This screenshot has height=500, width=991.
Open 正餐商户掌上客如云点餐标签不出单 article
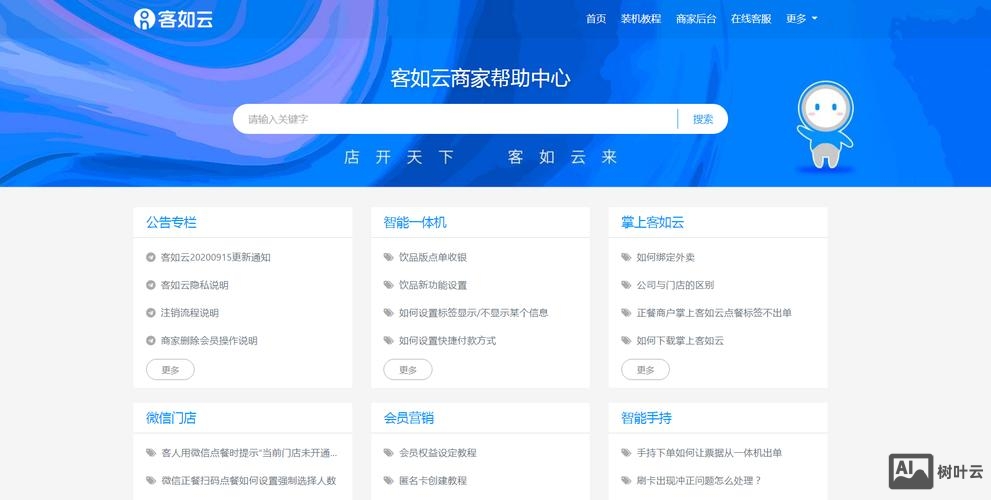(714, 313)
